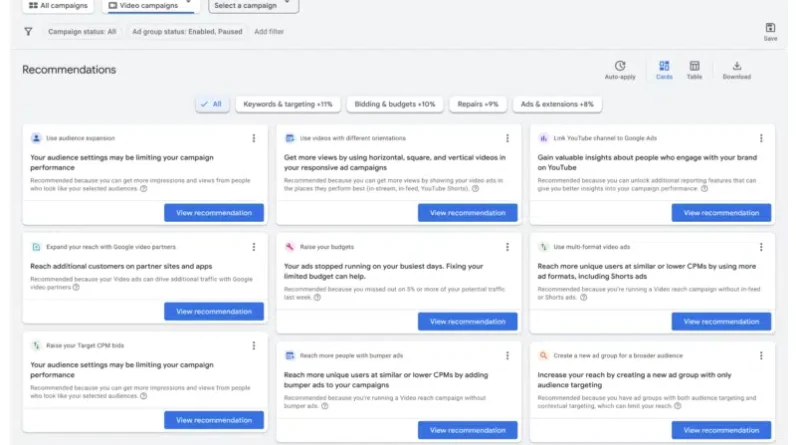
Task: Click the 'Reach more people with bumper ads' card icon
Action: tap(289, 356)
